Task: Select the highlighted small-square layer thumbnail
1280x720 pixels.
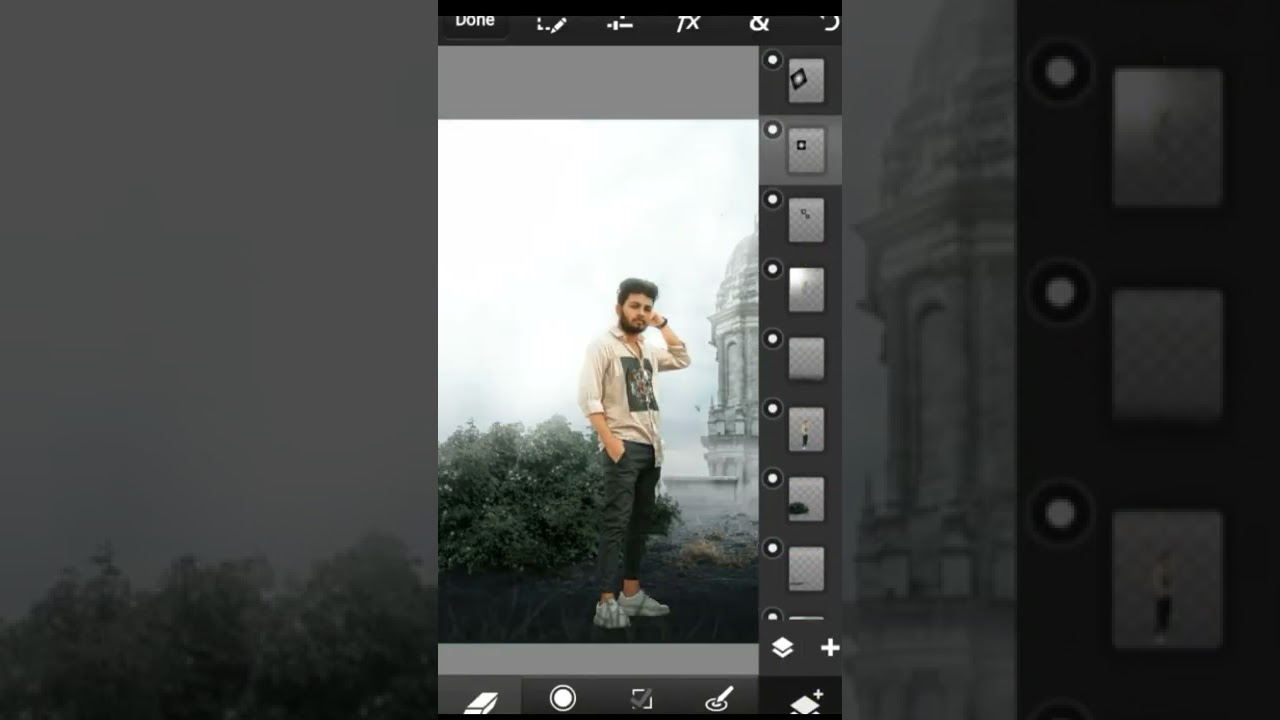Action: click(806, 150)
